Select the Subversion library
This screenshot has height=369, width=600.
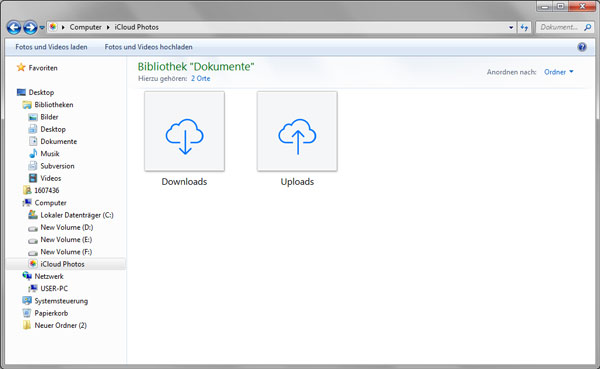click(x=57, y=166)
